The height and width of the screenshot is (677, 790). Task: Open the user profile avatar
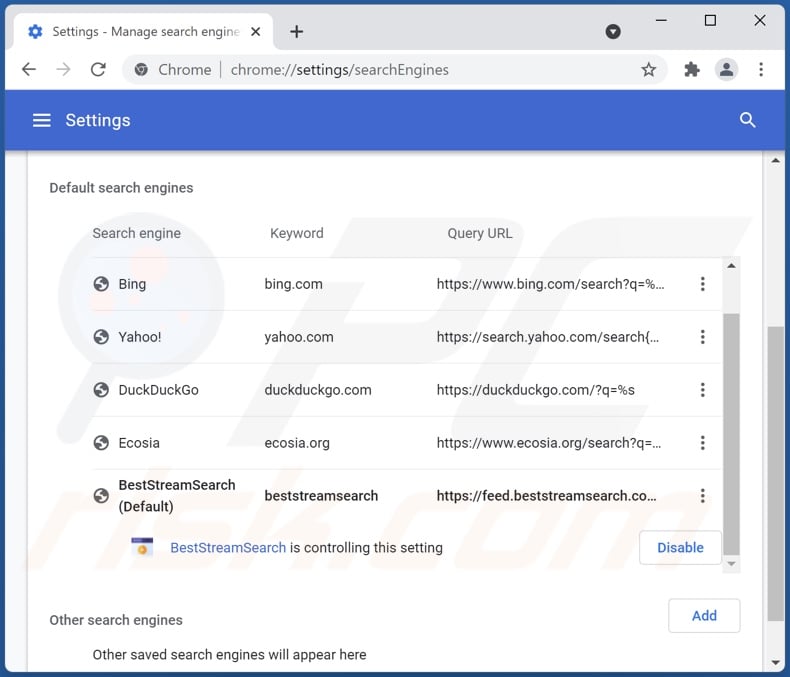(x=726, y=70)
